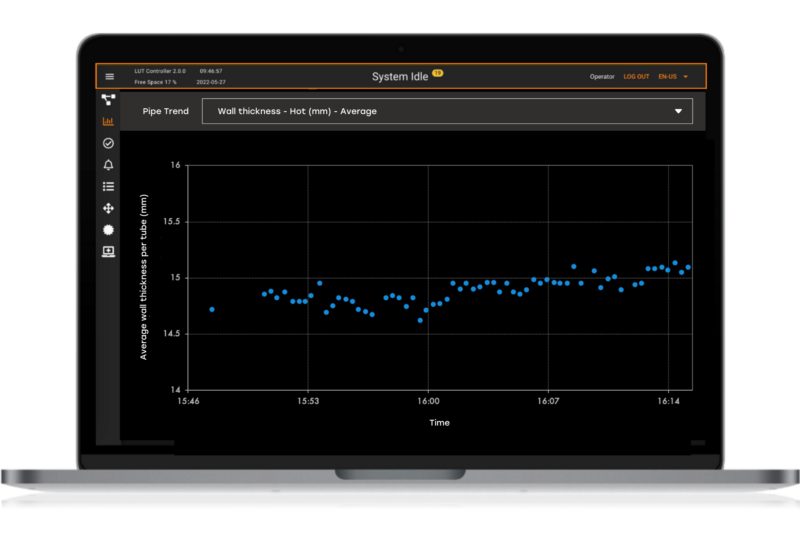
Task: Click the 09:46:57 clock text
Action: (211, 71)
